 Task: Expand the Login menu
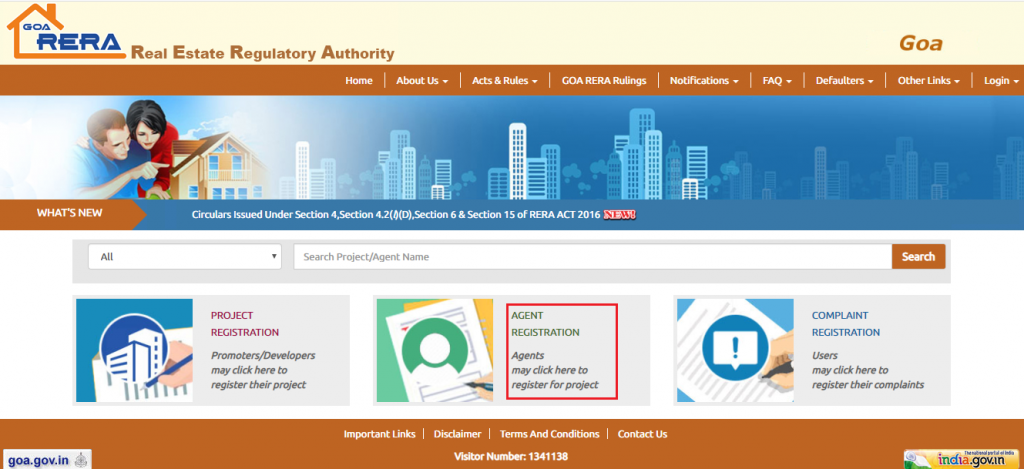[1001, 80]
